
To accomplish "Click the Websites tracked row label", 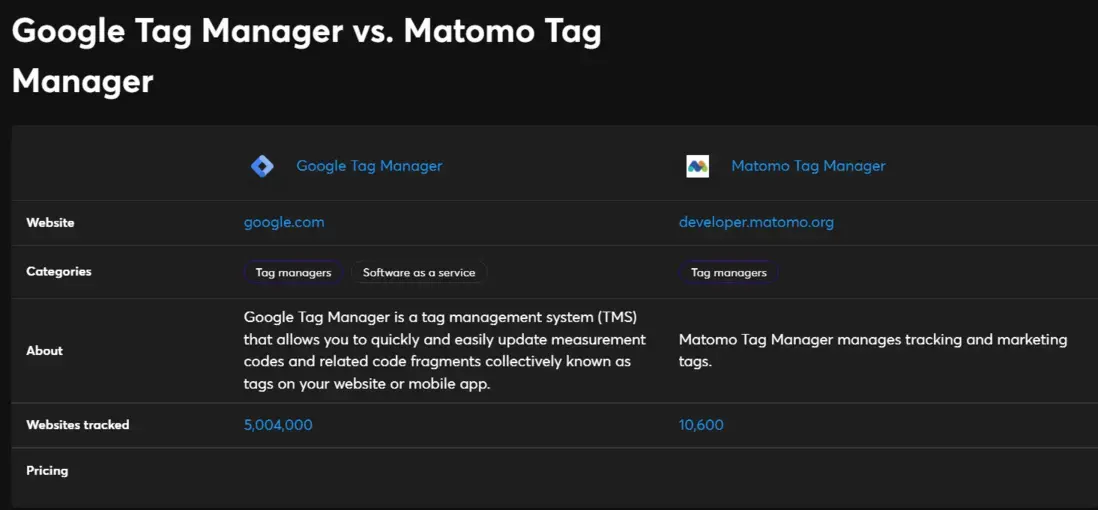I will pos(78,425).
